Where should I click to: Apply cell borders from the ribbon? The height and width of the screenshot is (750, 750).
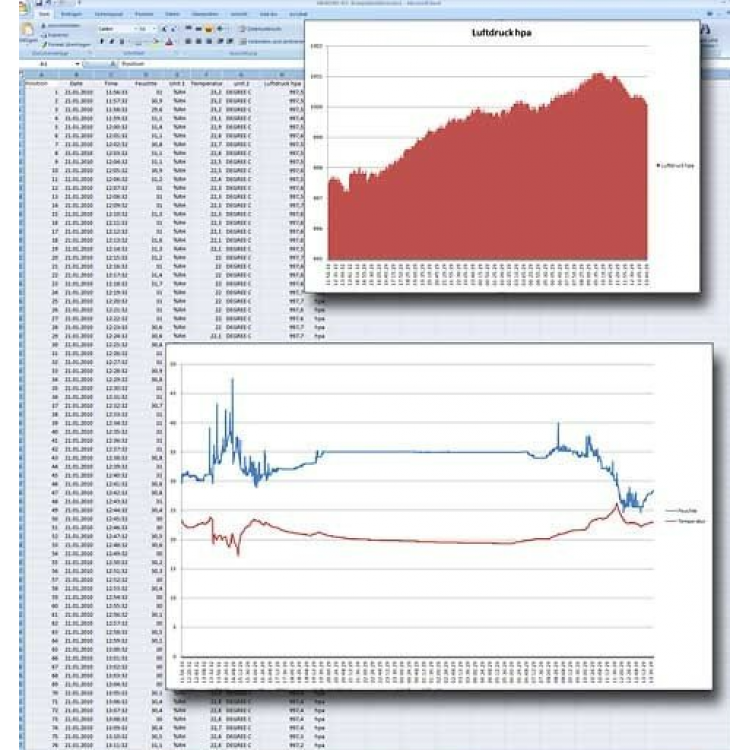click(137, 41)
